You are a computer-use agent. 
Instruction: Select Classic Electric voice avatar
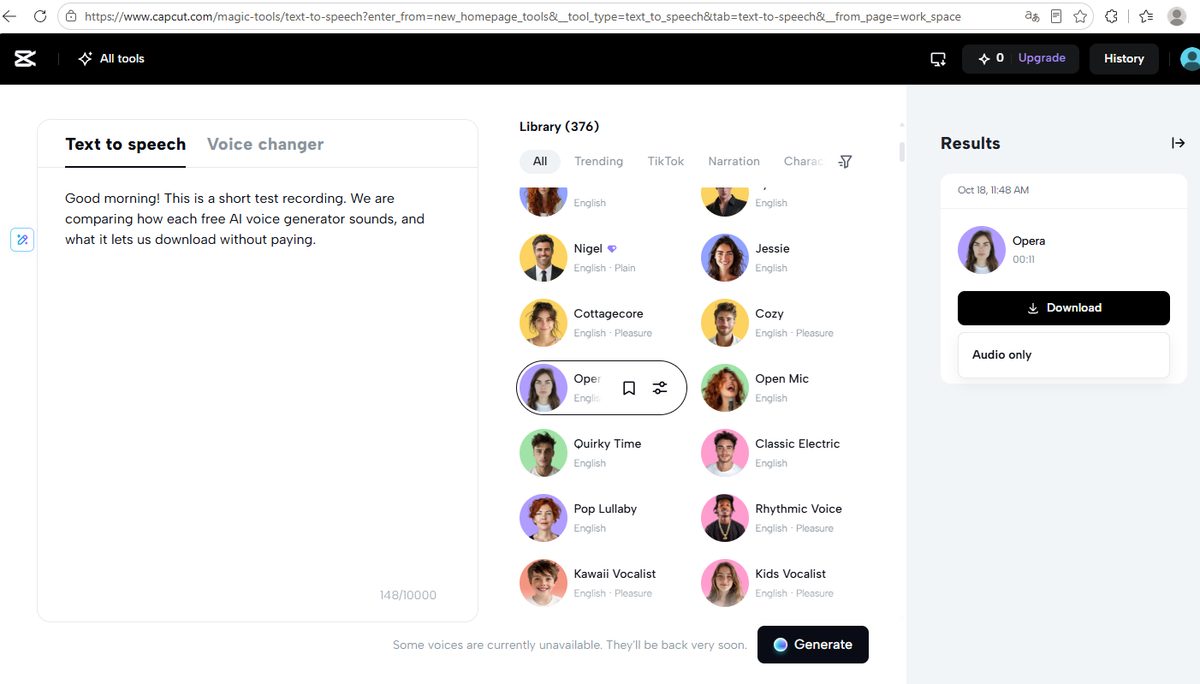click(x=724, y=452)
